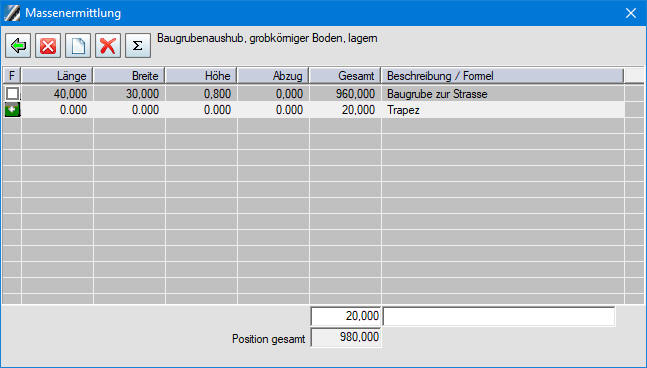Screen dimensions: 647x368
Task: Select the Länge cell in Trapez row
Action: tap(57, 110)
